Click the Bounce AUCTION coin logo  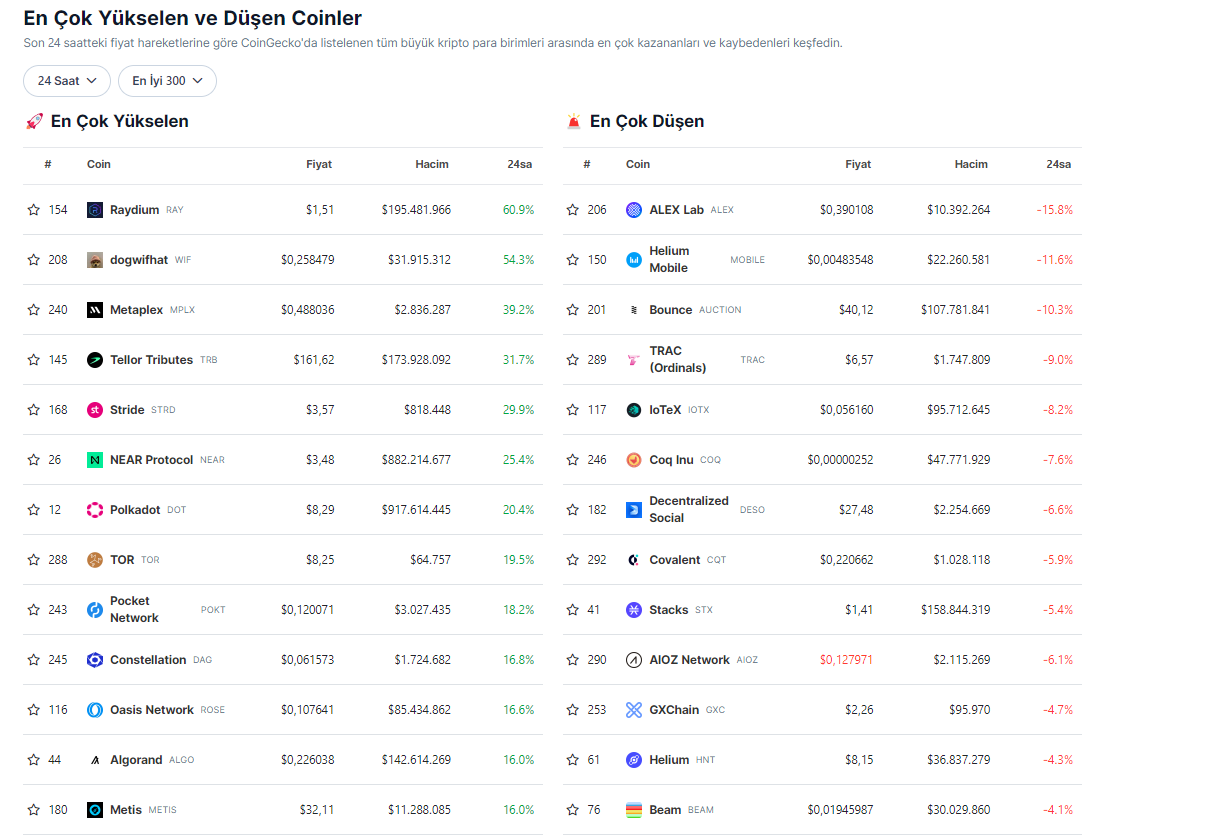click(x=634, y=310)
